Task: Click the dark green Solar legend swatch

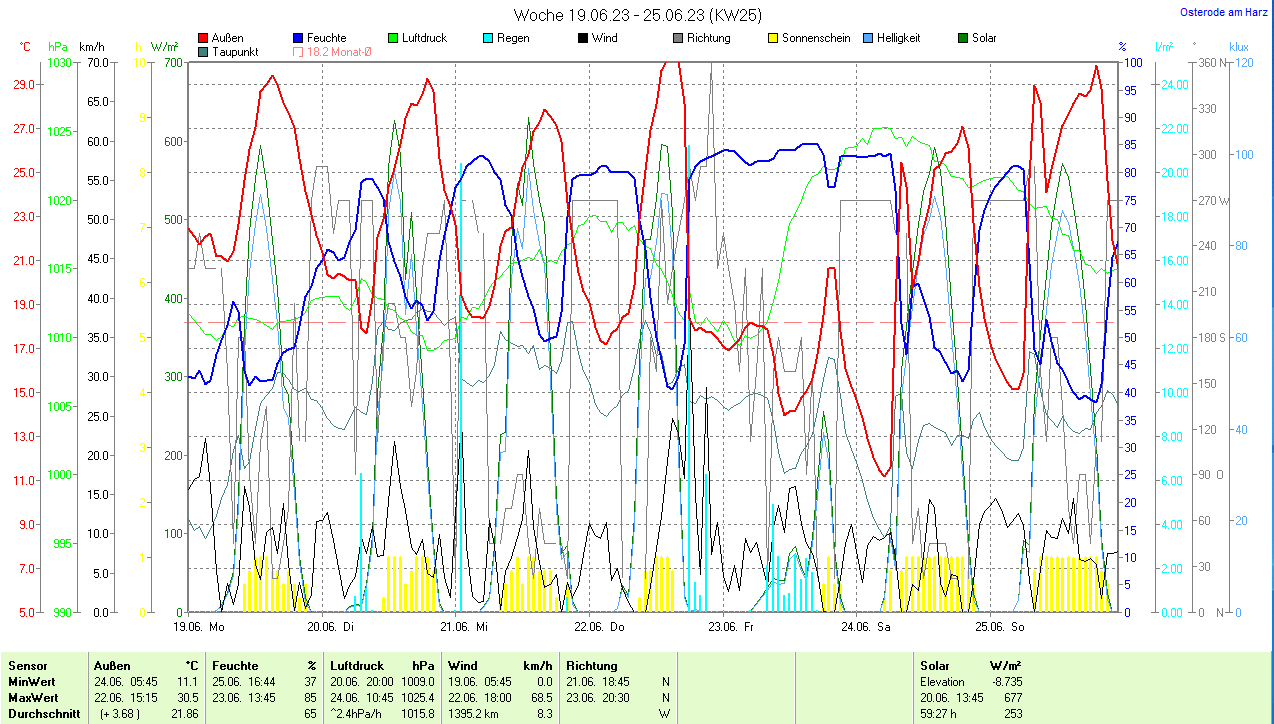Action: point(963,38)
